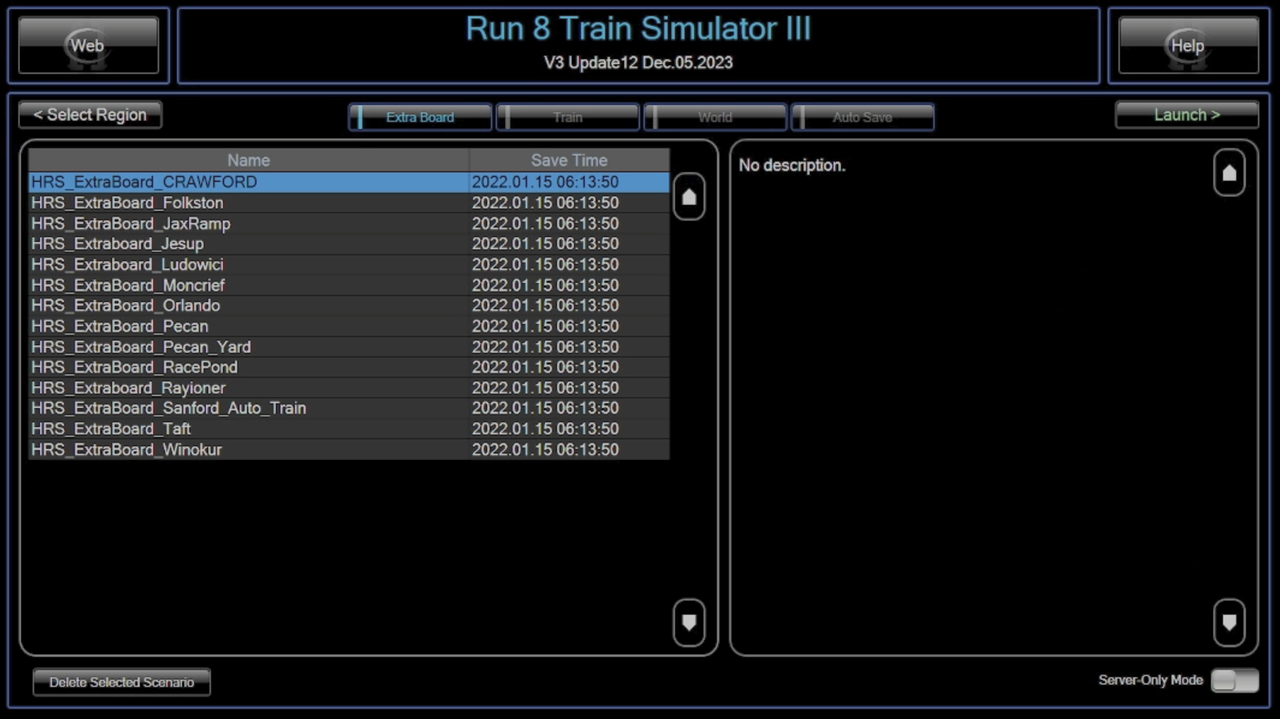1280x719 pixels.
Task: Switch to the Train tab
Action: click(x=568, y=117)
